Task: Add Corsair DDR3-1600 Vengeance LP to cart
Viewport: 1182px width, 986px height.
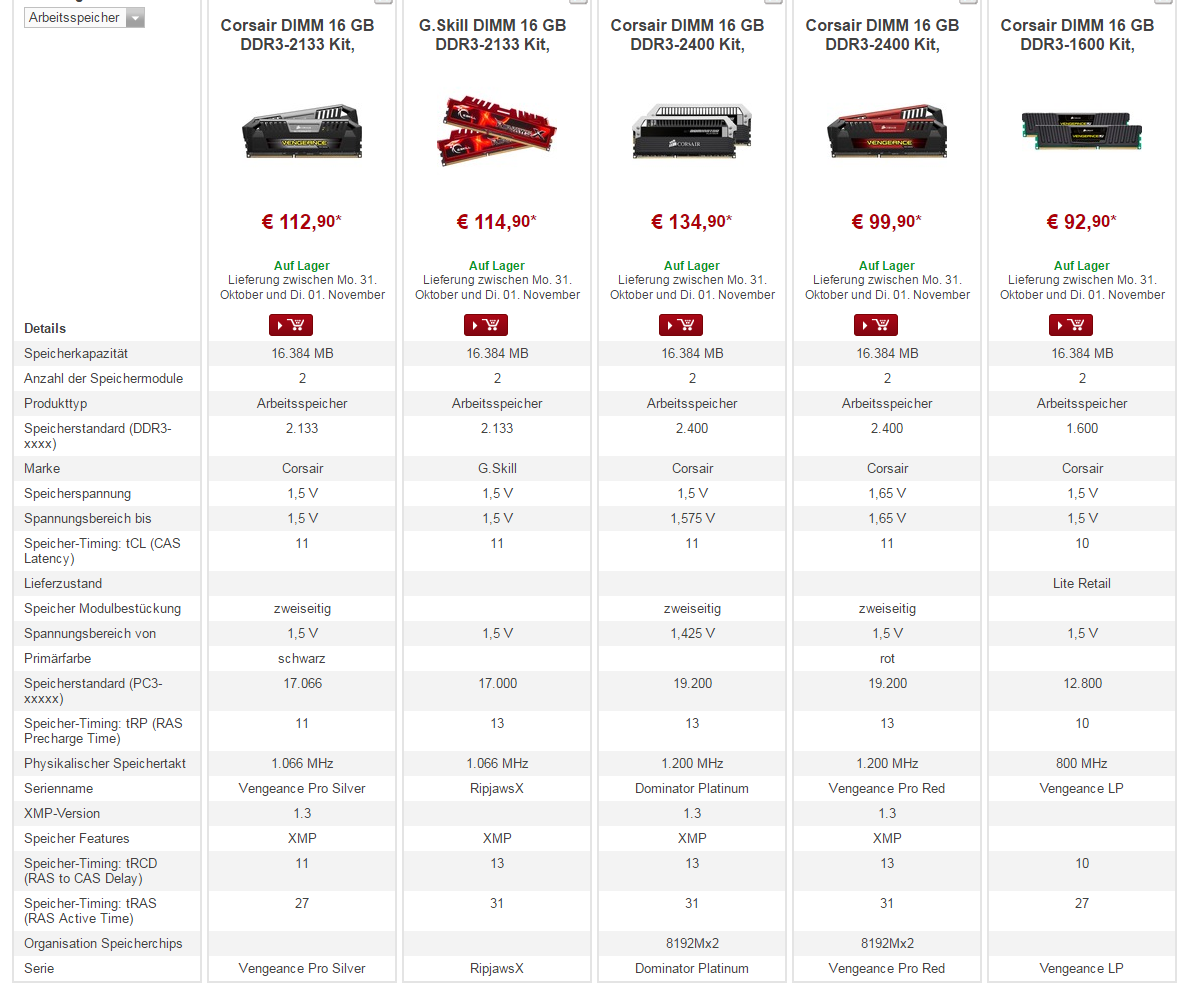Action: (1070, 325)
